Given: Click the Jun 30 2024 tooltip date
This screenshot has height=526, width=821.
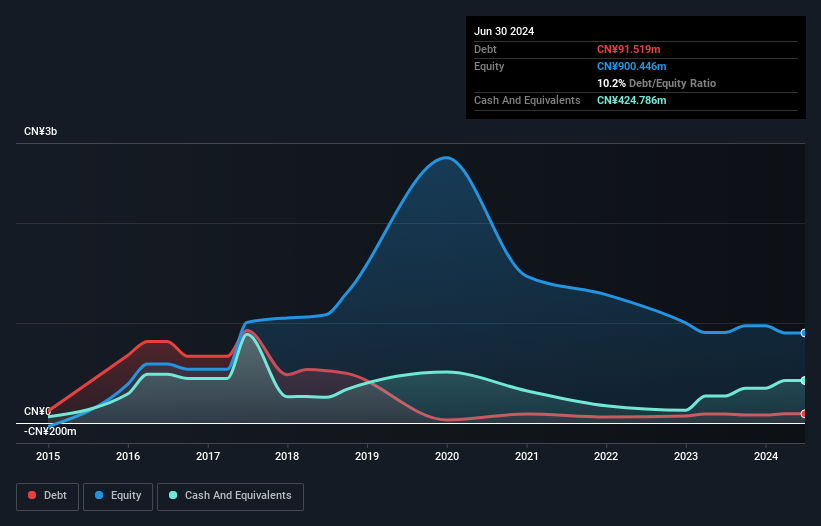Looking at the screenshot, I should coord(504,31).
